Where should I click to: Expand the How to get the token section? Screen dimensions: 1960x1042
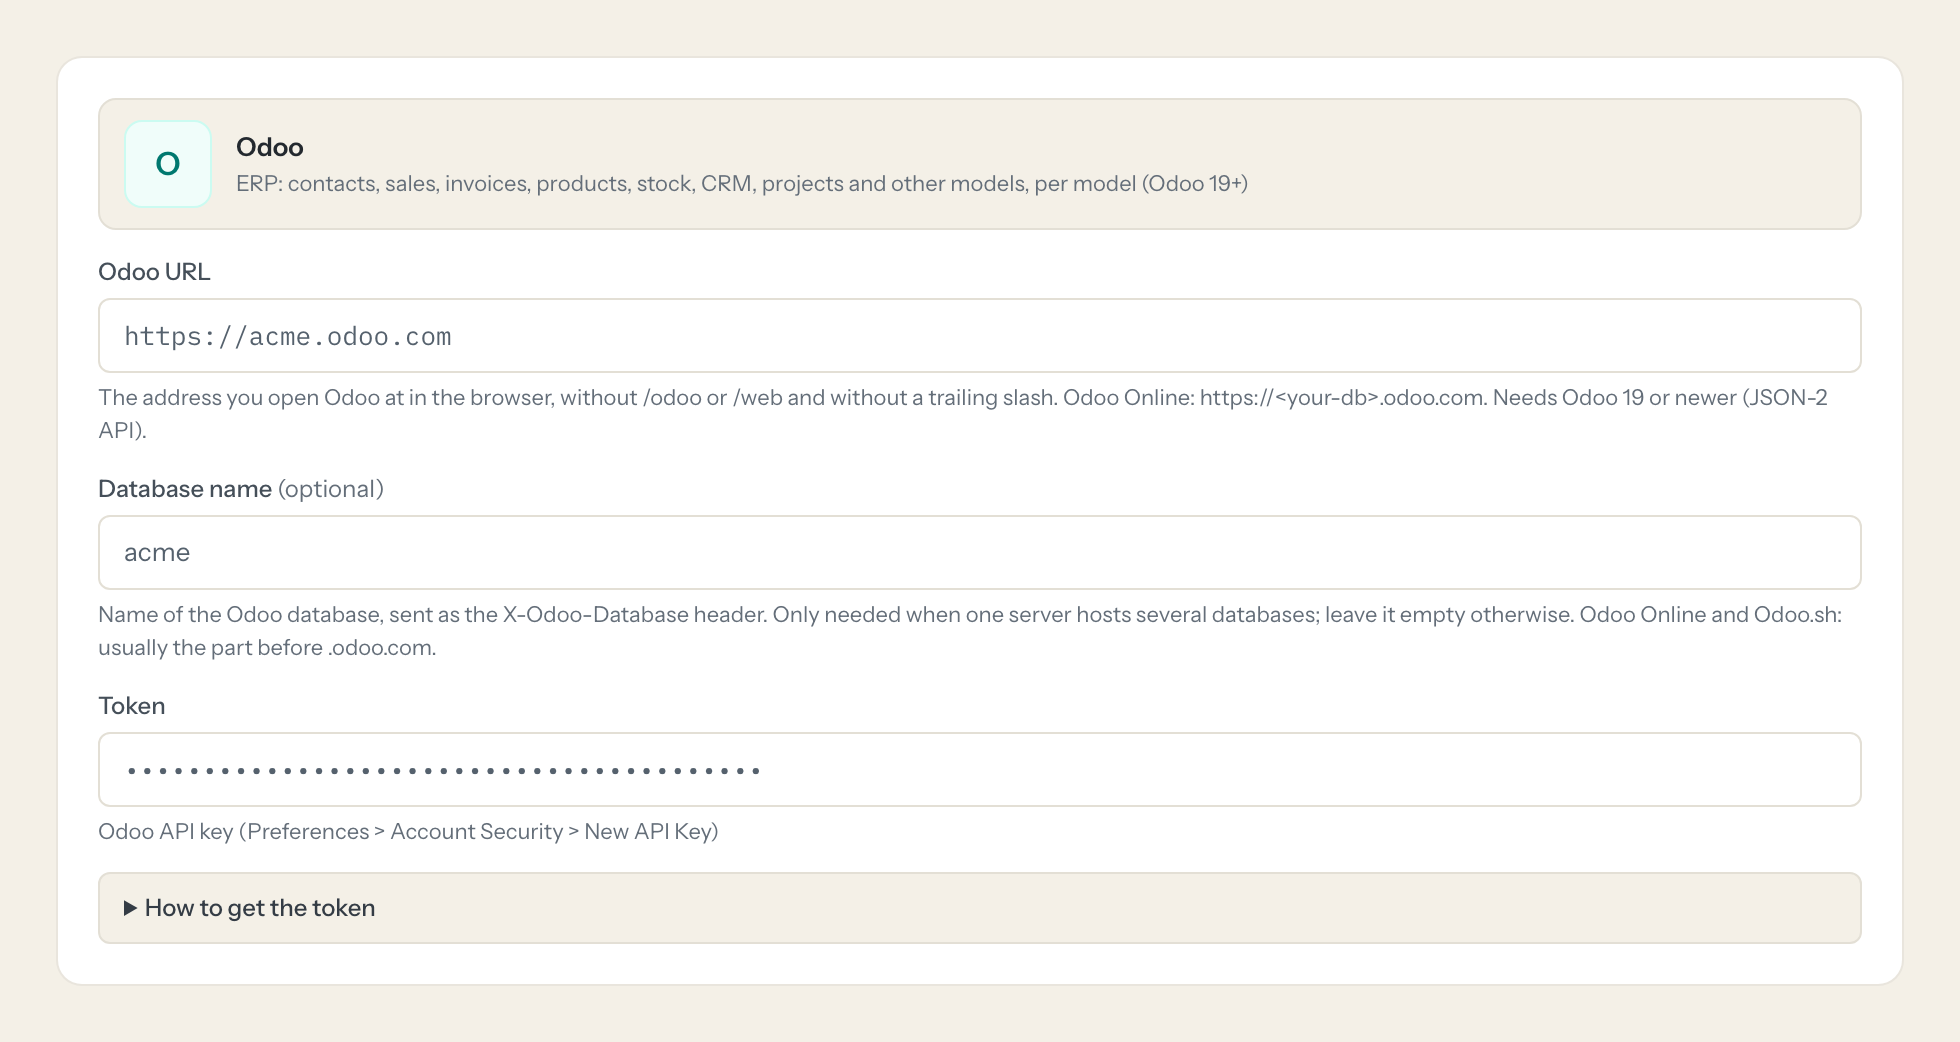[979, 908]
